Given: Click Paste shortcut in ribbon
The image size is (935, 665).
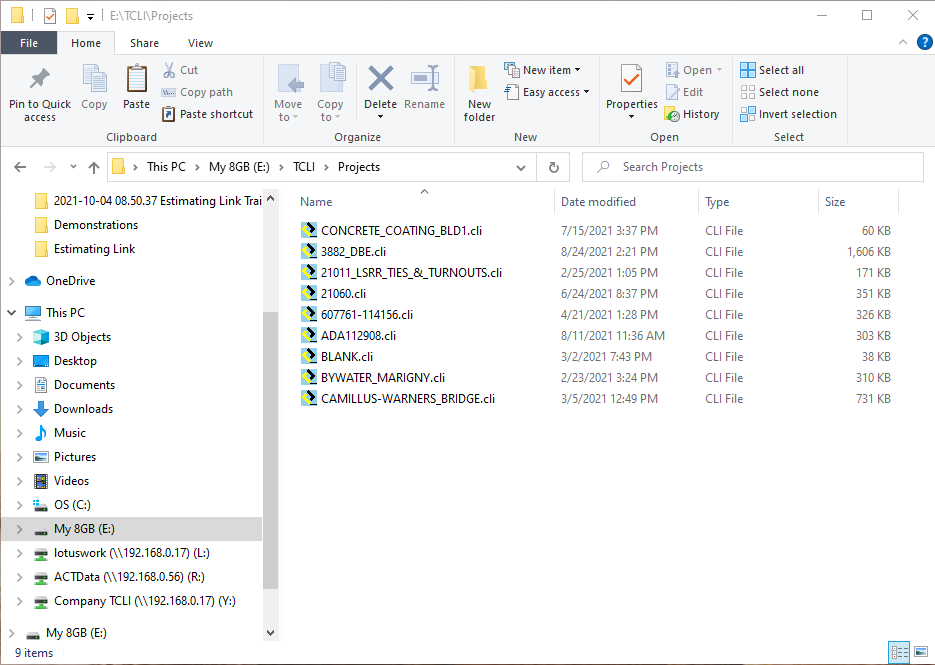Looking at the screenshot, I should (208, 114).
